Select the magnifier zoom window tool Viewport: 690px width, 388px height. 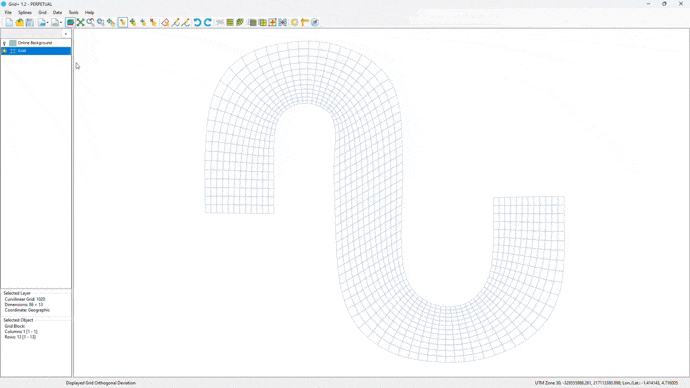coord(101,22)
